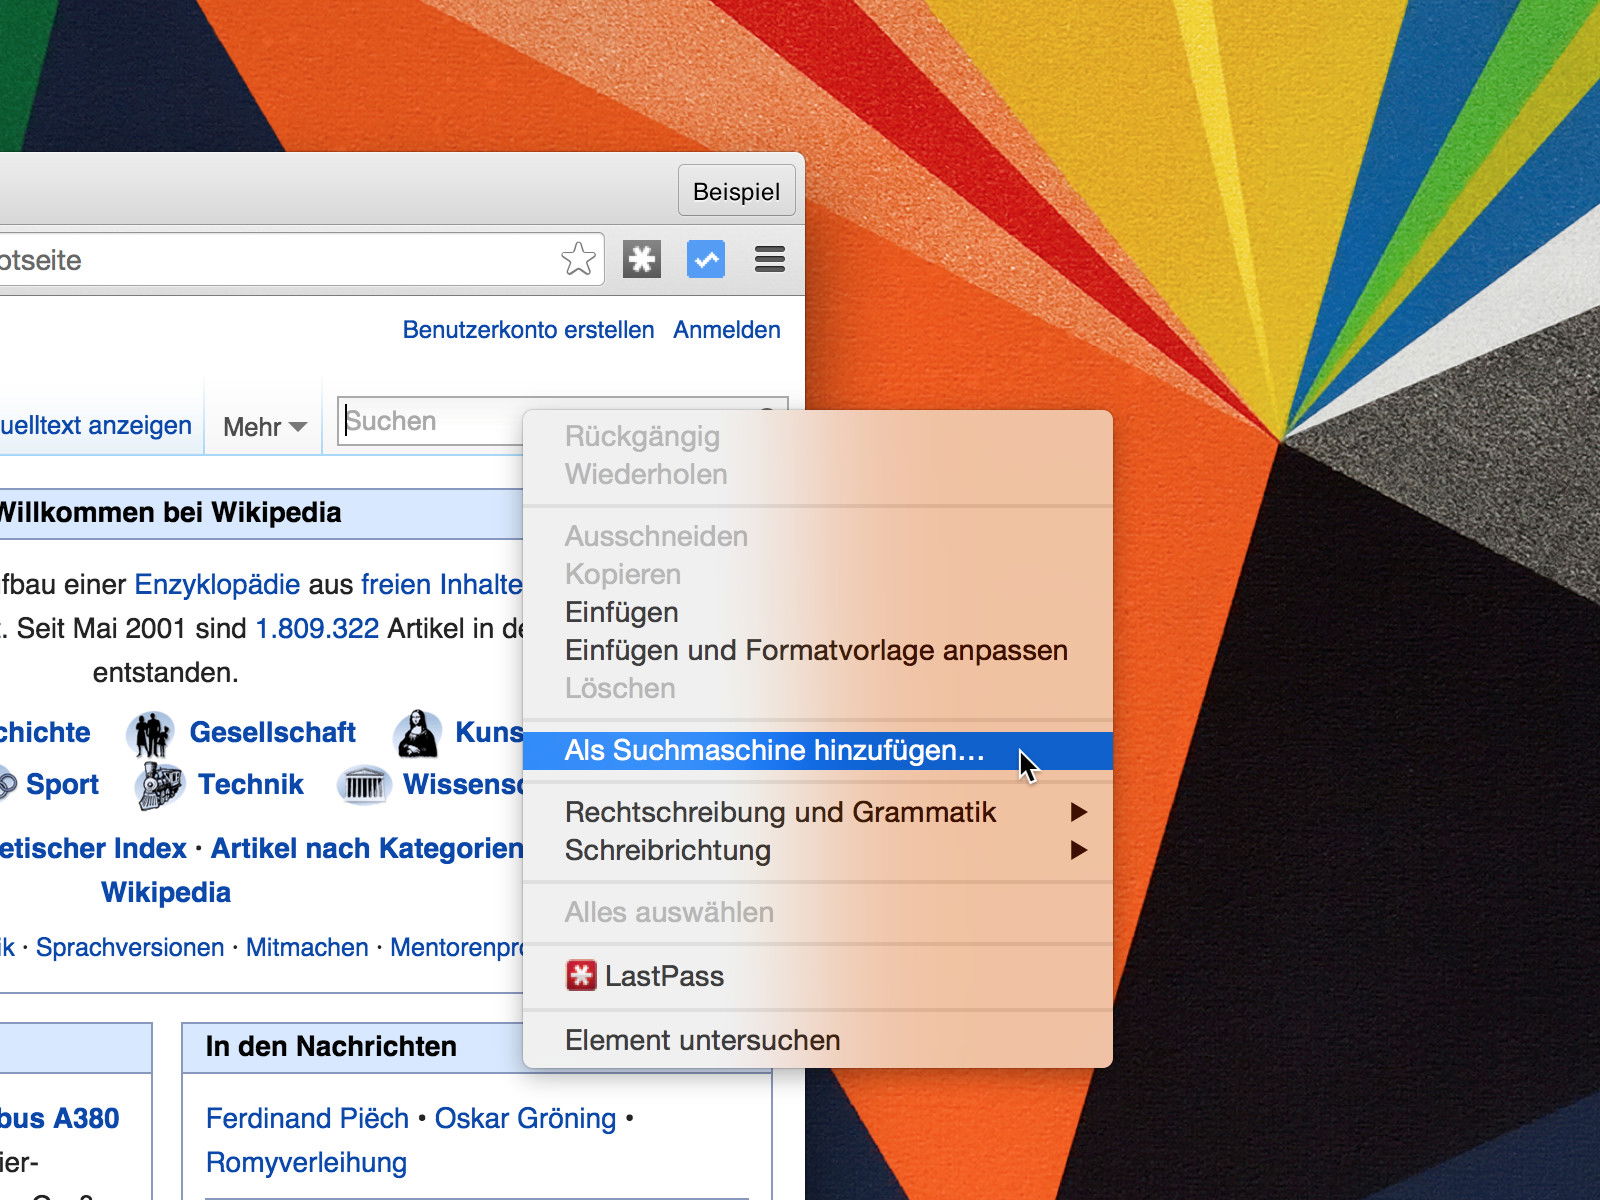
Task: Select Einfügen und Formatvorlage anpassen
Action: 818,650
